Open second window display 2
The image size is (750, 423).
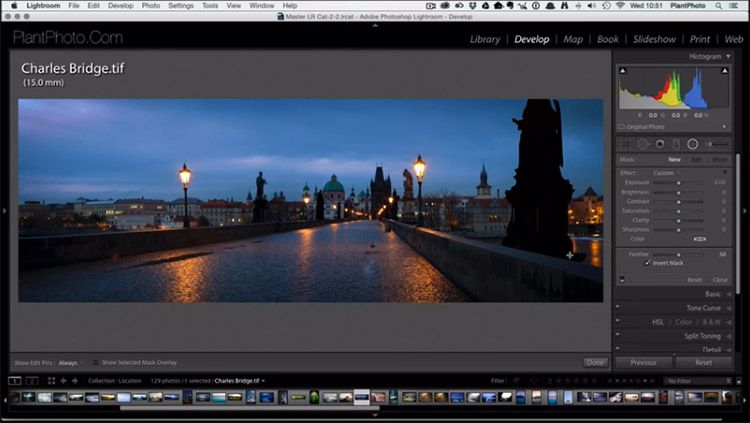tap(32, 381)
